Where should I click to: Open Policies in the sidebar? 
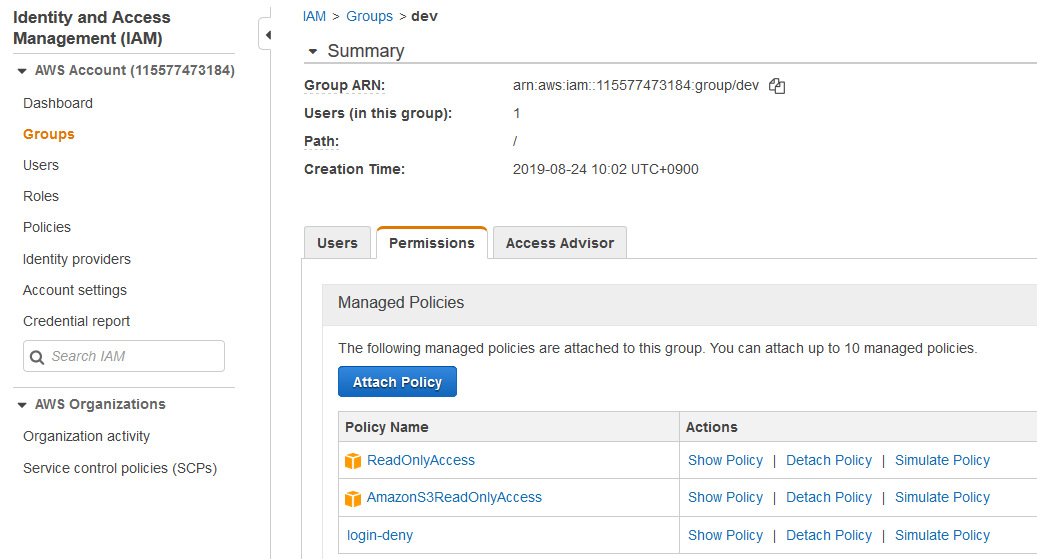click(47, 228)
